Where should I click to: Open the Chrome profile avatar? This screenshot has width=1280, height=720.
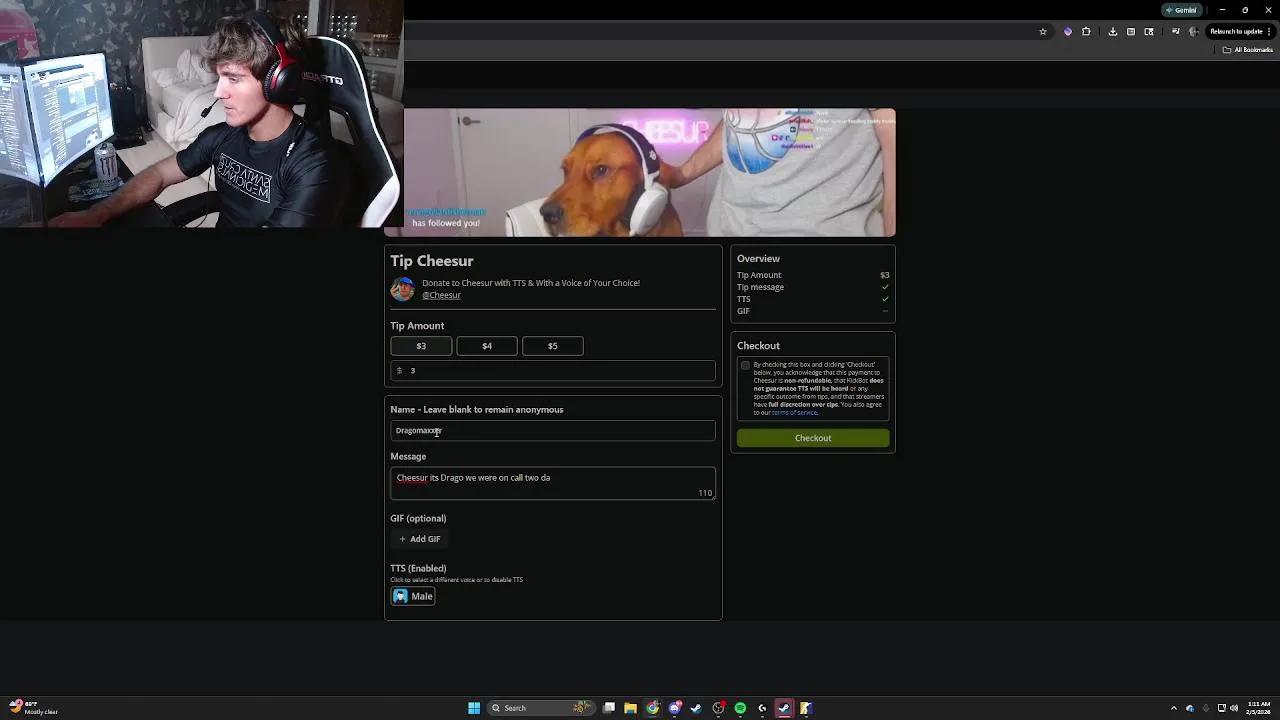click(1193, 32)
